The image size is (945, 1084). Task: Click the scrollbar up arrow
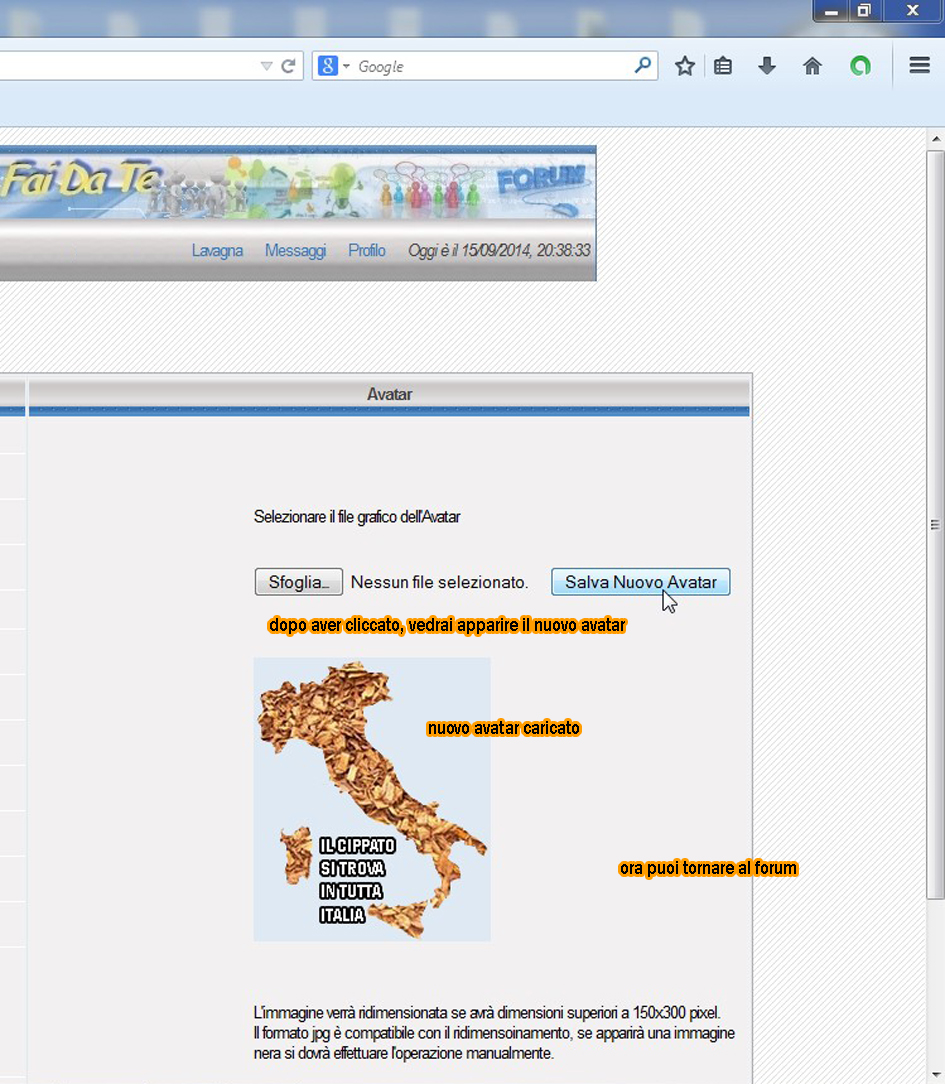pyautogui.click(x=936, y=139)
